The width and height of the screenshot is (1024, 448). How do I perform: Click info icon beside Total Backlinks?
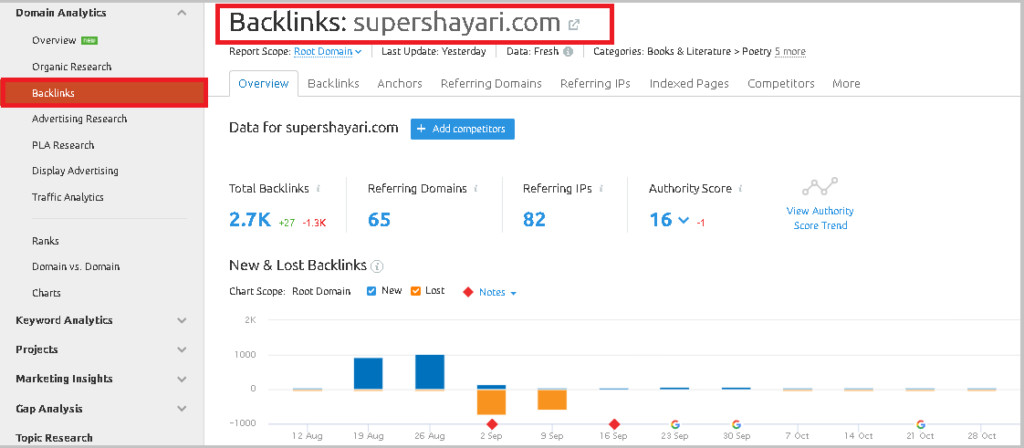(x=319, y=189)
